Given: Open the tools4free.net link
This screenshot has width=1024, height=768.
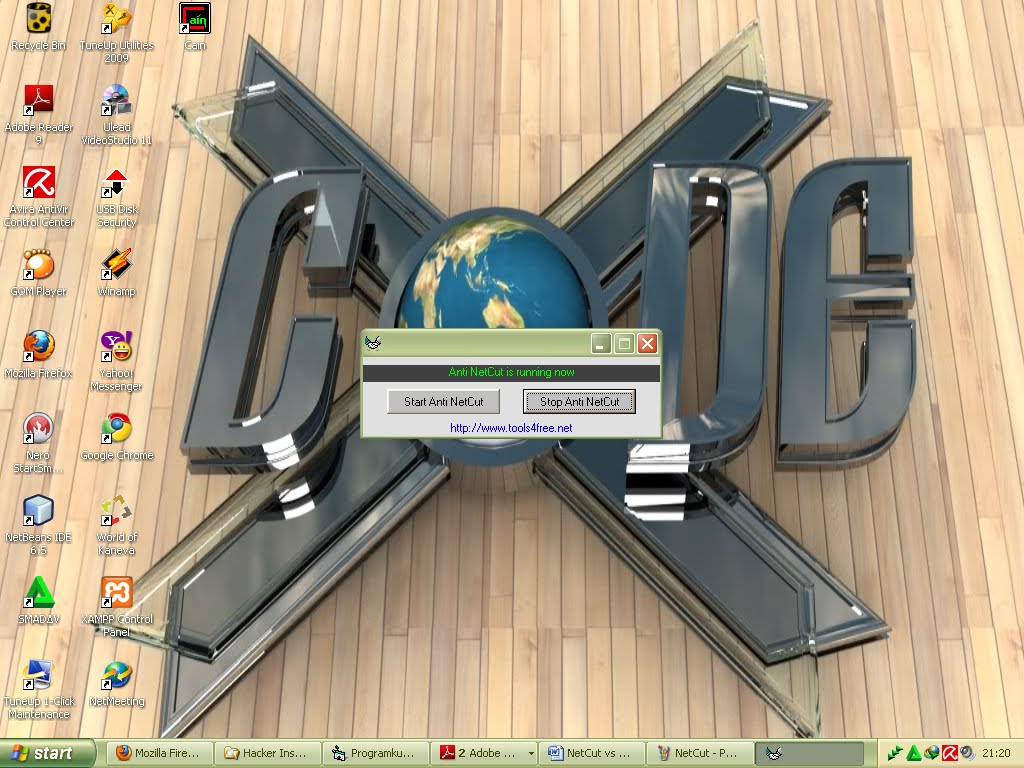Looking at the screenshot, I should click(511, 428).
